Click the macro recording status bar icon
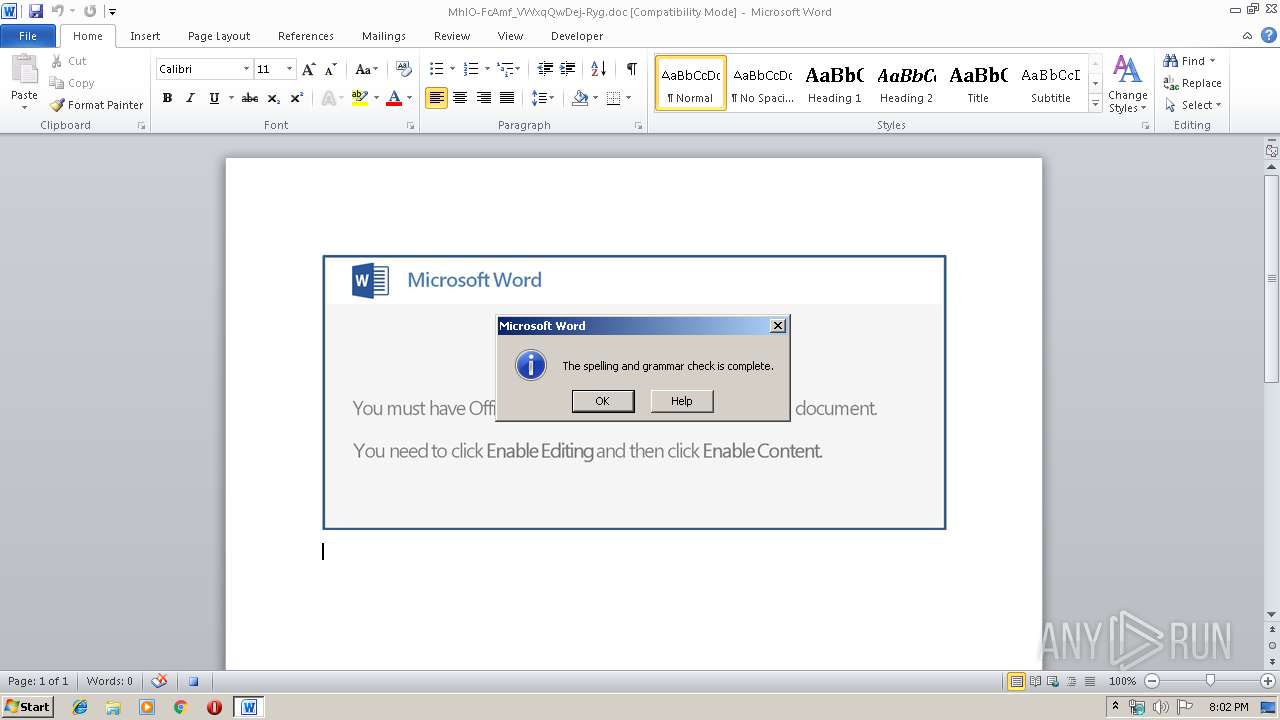 coord(194,681)
